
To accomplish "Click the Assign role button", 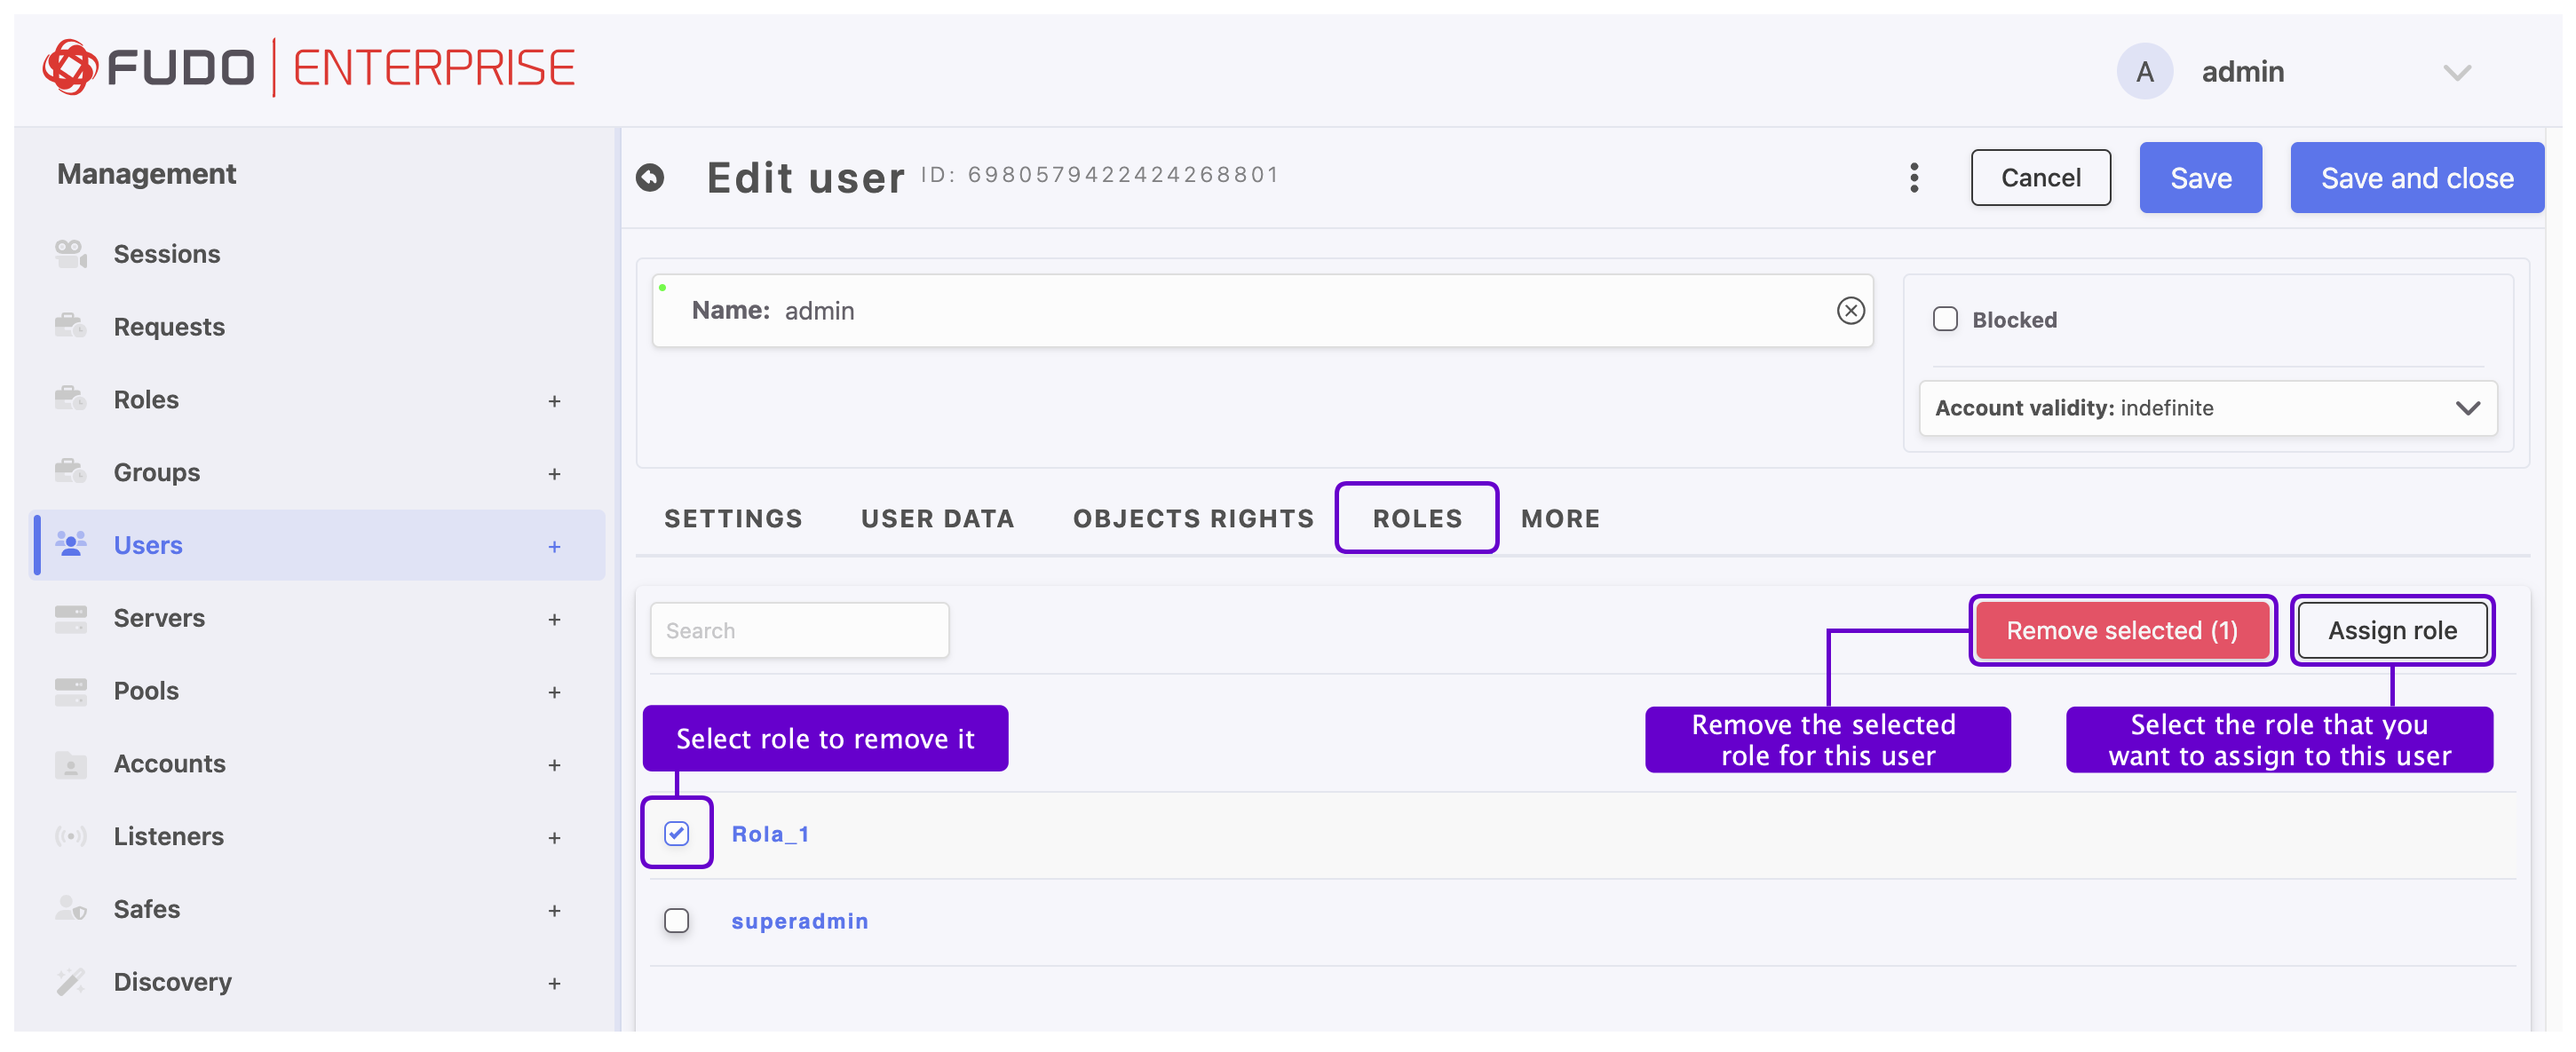I will coord(2391,630).
